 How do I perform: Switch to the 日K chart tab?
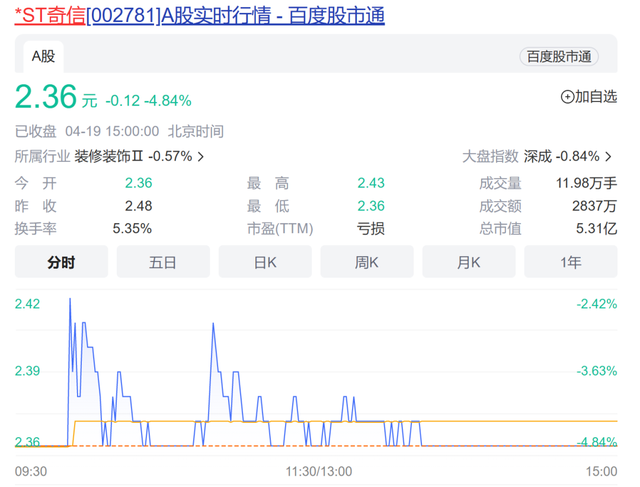click(x=265, y=262)
